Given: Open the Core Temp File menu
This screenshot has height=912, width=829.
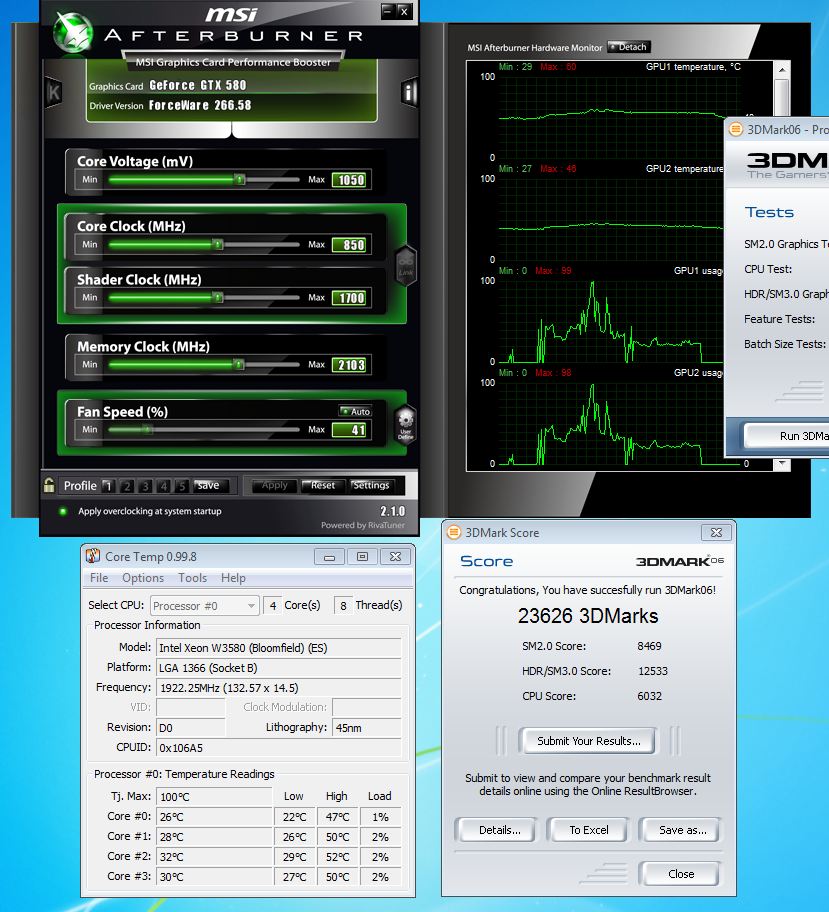Looking at the screenshot, I should [99, 578].
